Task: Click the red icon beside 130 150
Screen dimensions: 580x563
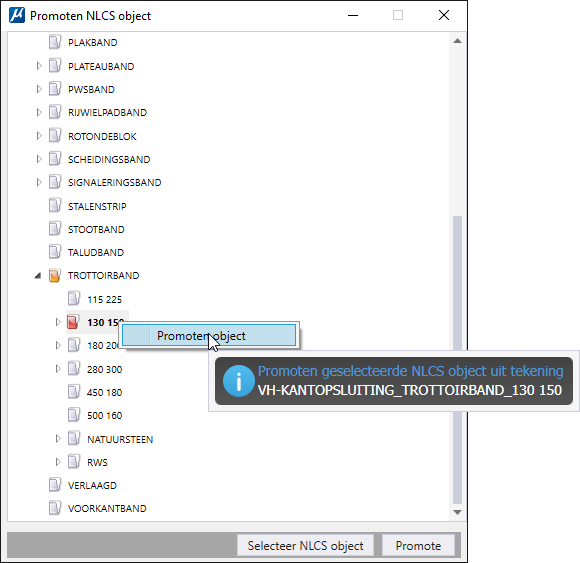Action: (x=73, y=322)
